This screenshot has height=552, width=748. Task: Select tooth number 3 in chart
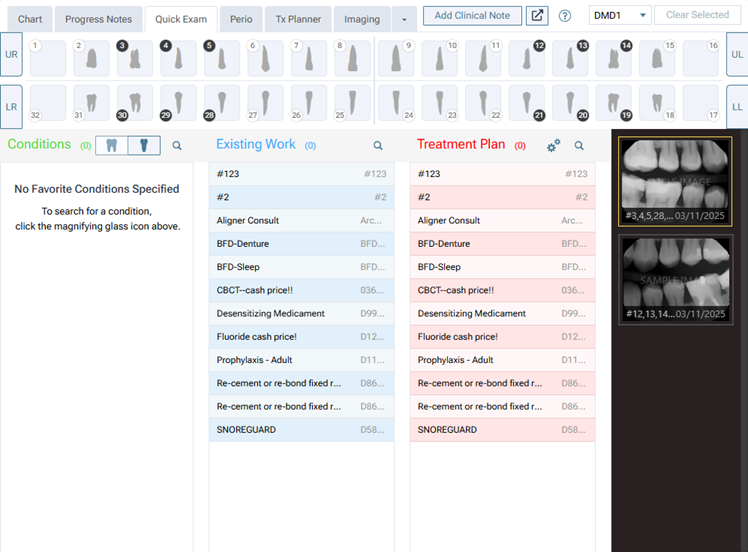135,59
